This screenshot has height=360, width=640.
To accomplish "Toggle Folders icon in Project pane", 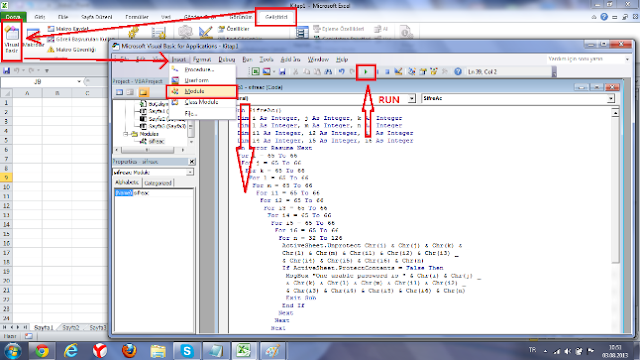I will click(x=143, y=92).
